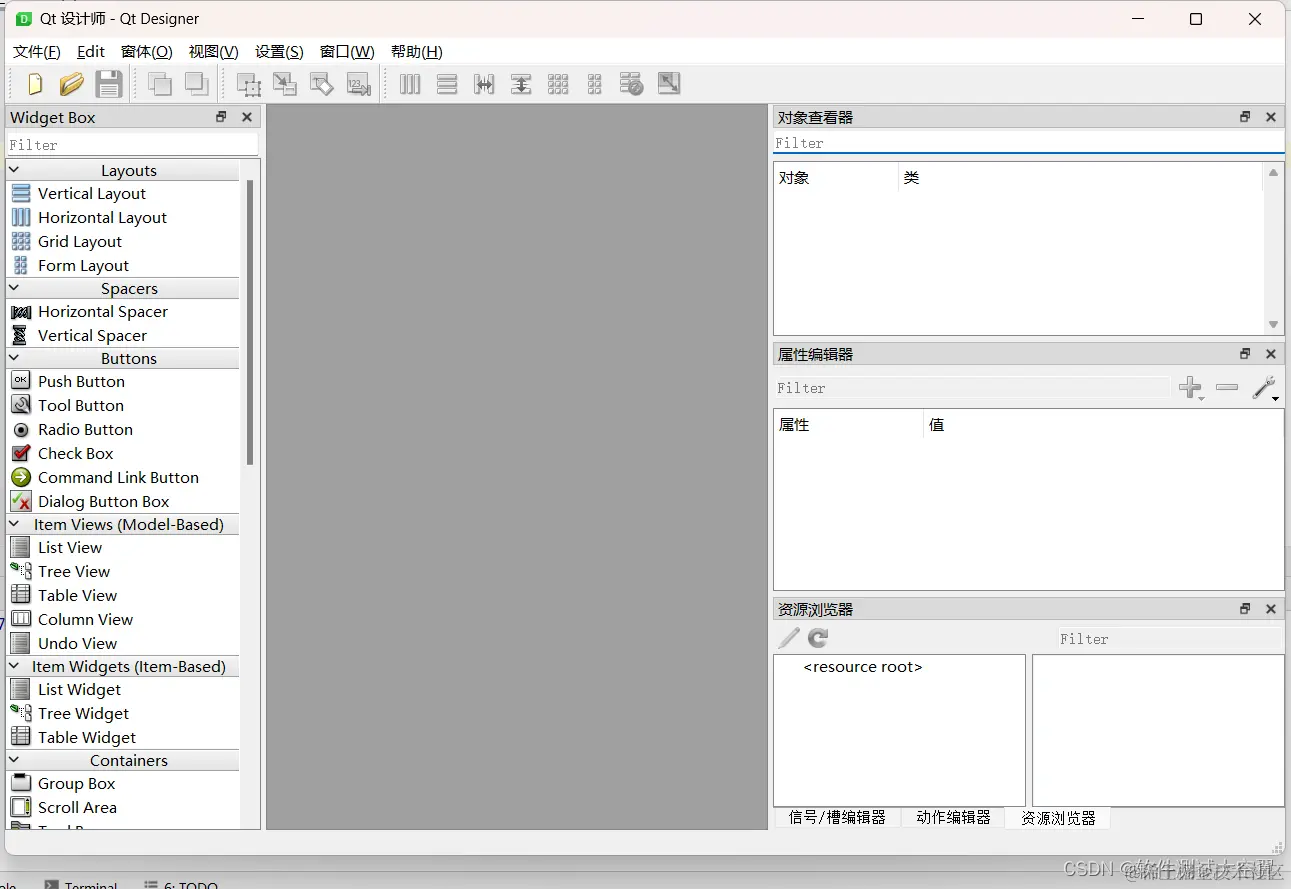Click the Widget Box vertical scrollbar
The image size is (1291, 889).
(x=250, y=322)
